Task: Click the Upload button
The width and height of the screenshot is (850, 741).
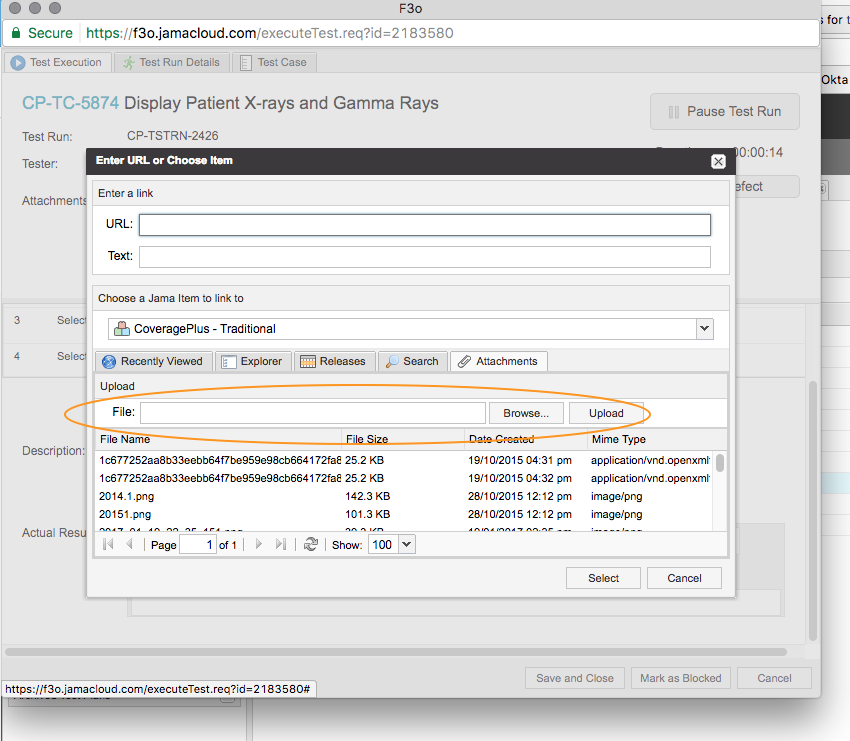Action: pyautogui.click(x=606, y=413)
